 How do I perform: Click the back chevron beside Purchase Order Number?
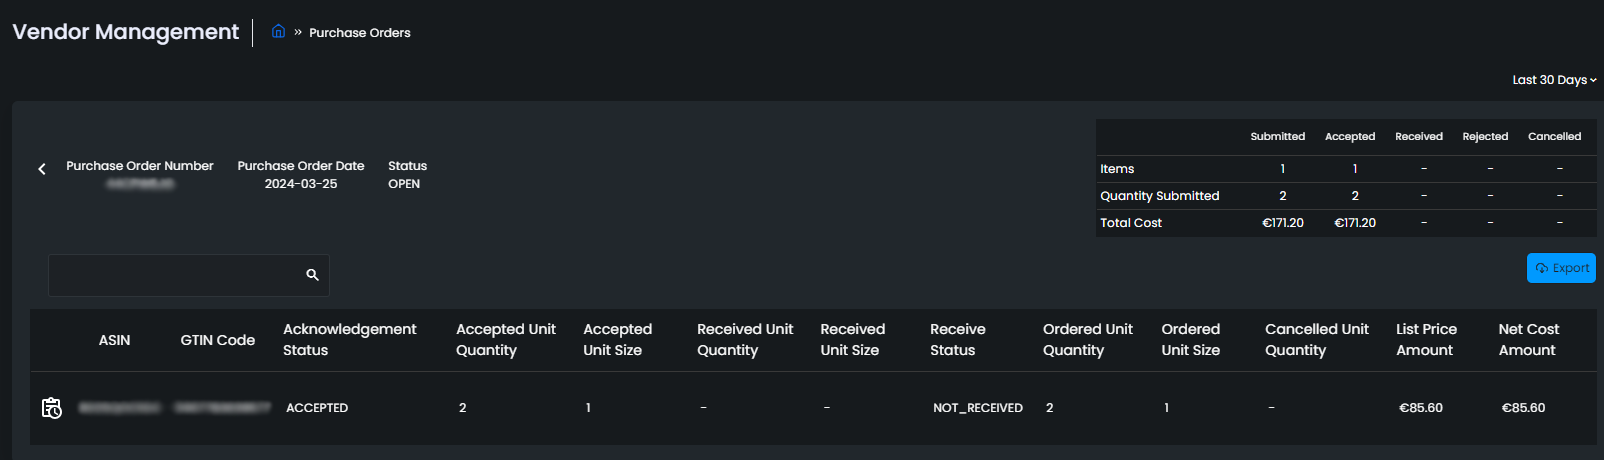coord(42,169)
